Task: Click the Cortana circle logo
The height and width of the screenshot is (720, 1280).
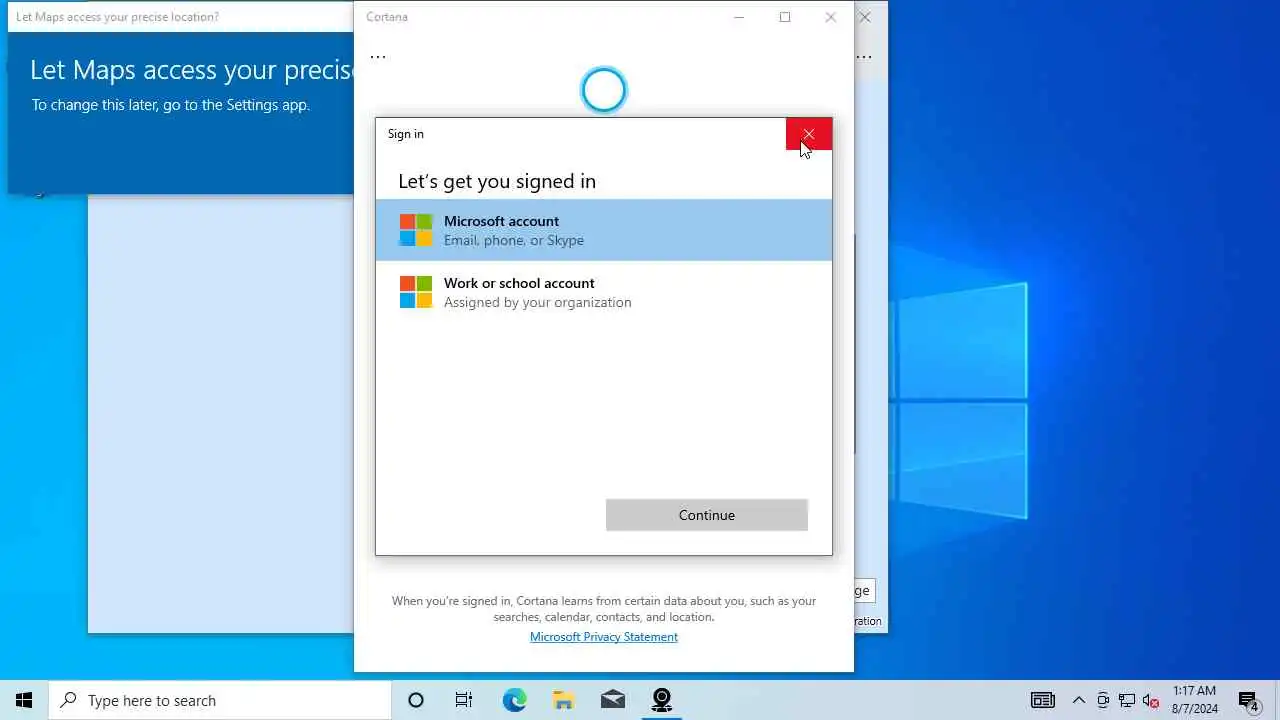Action: [x=603, y=90]
